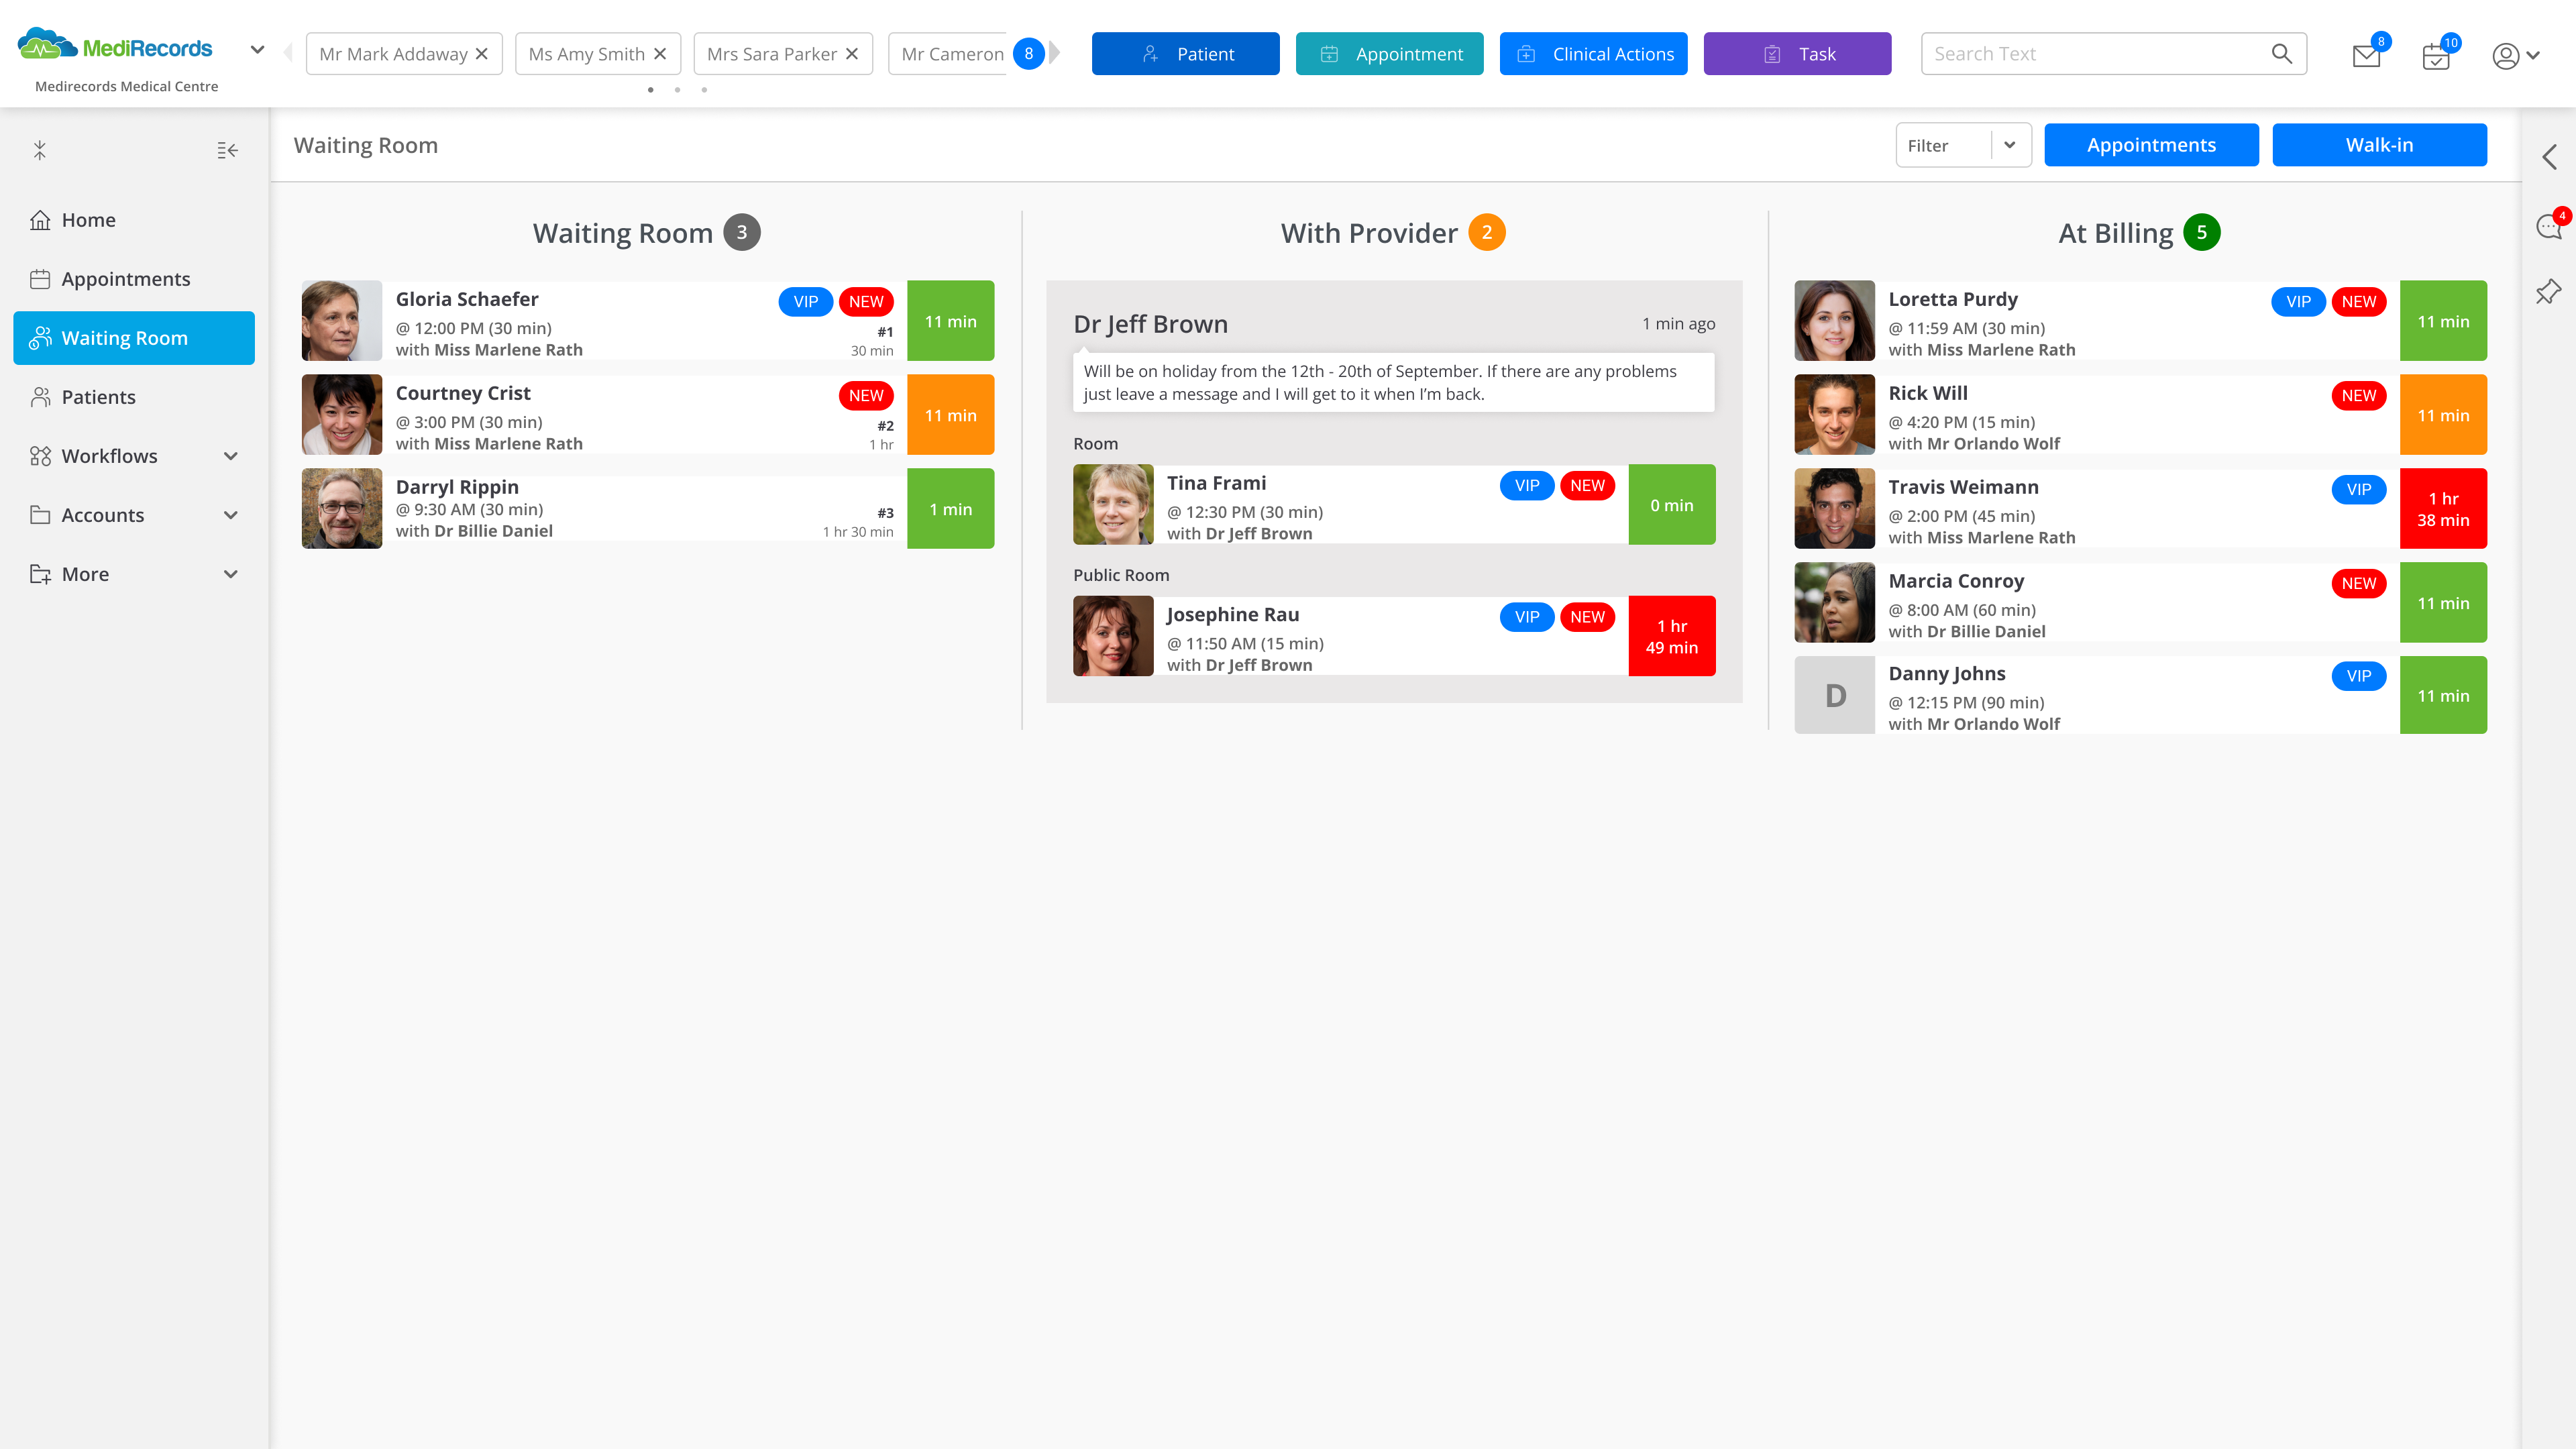
Task: Click the pin icon in right rail
Action: (2549, 291)
